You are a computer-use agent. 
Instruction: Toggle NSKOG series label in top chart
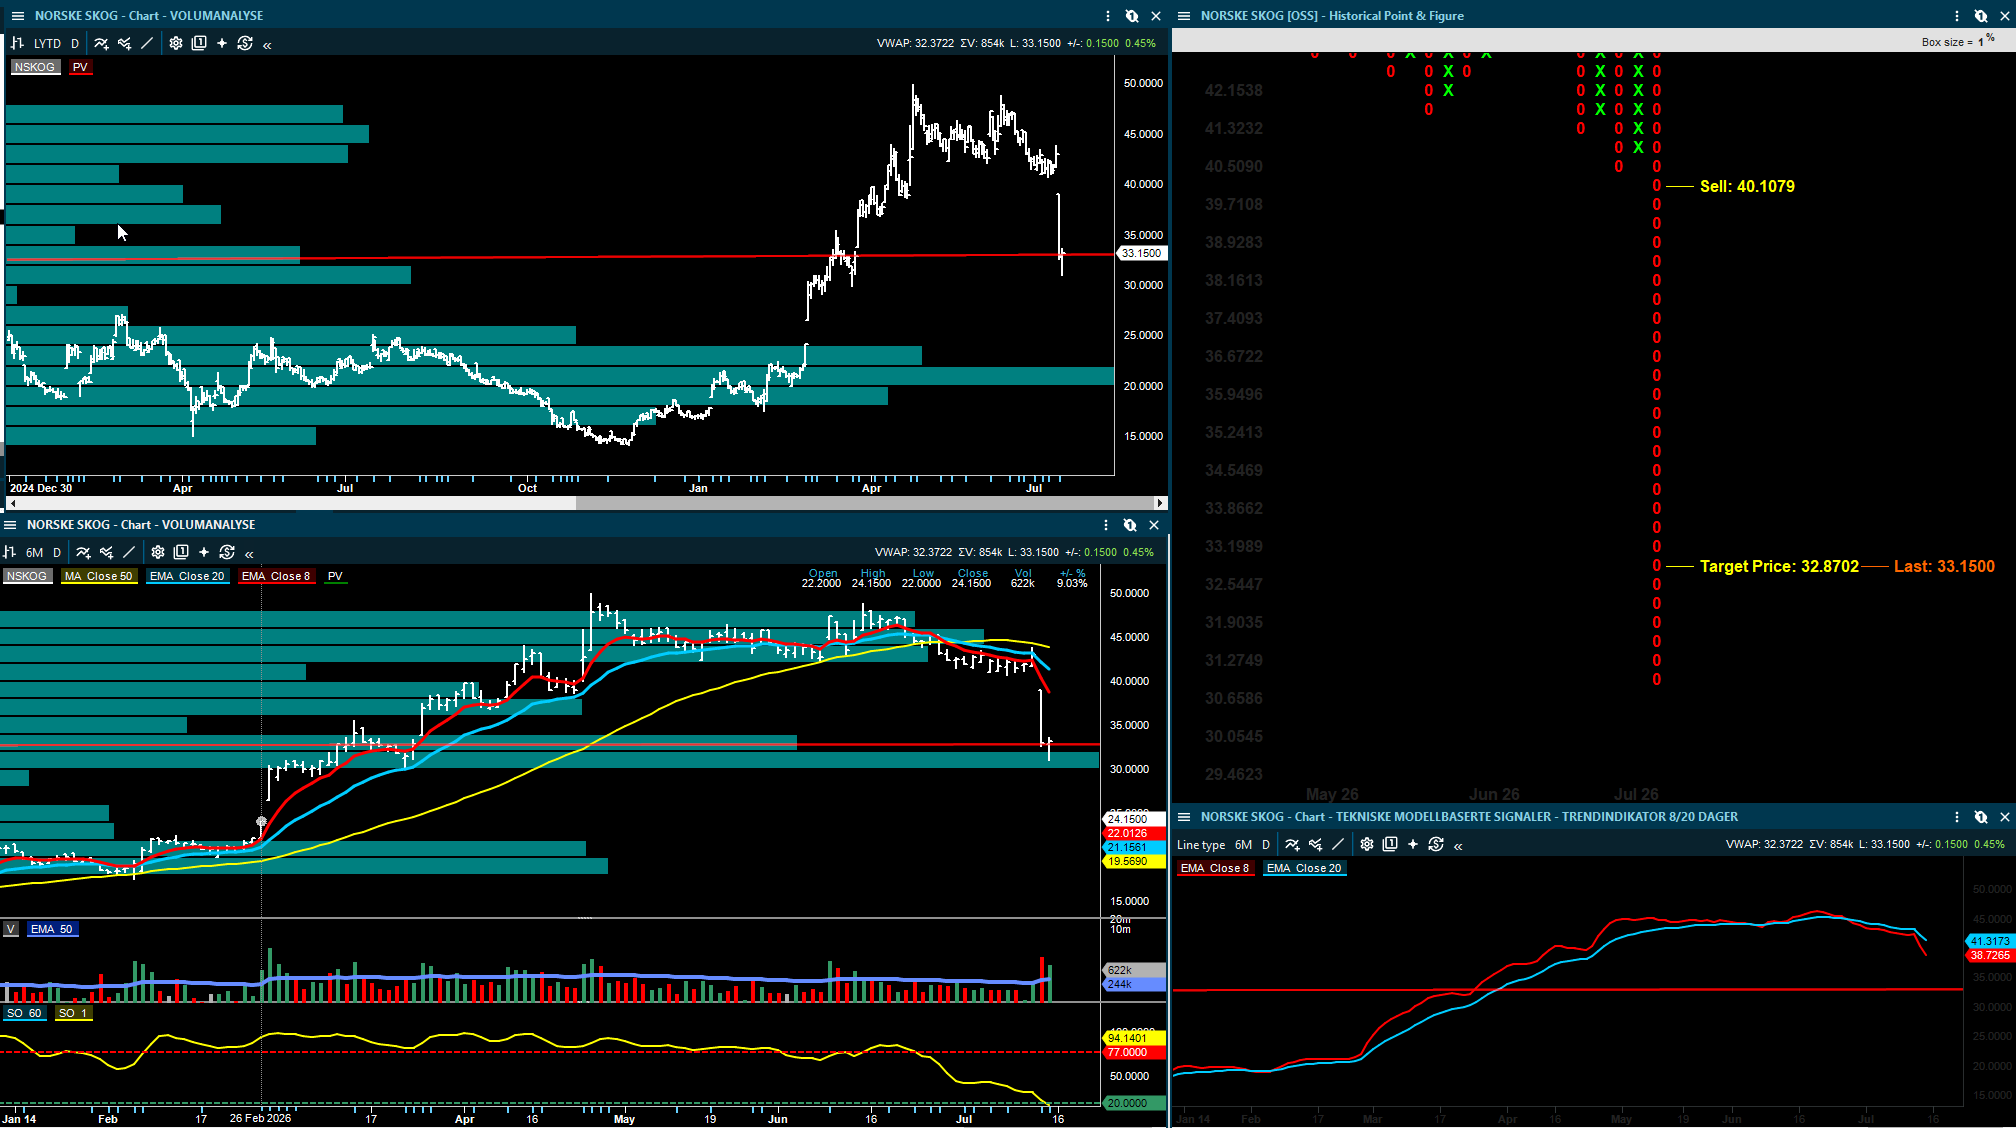click(35, 67)
